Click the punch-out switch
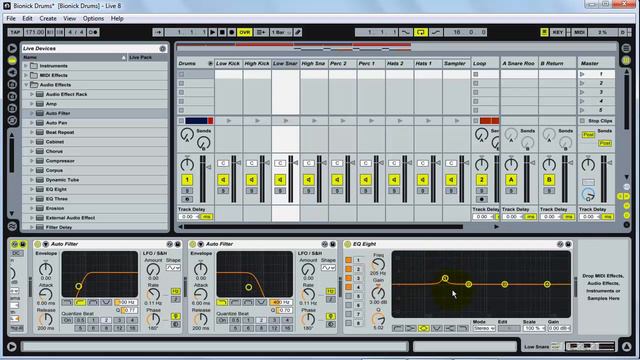 click(x=436, y=32)
